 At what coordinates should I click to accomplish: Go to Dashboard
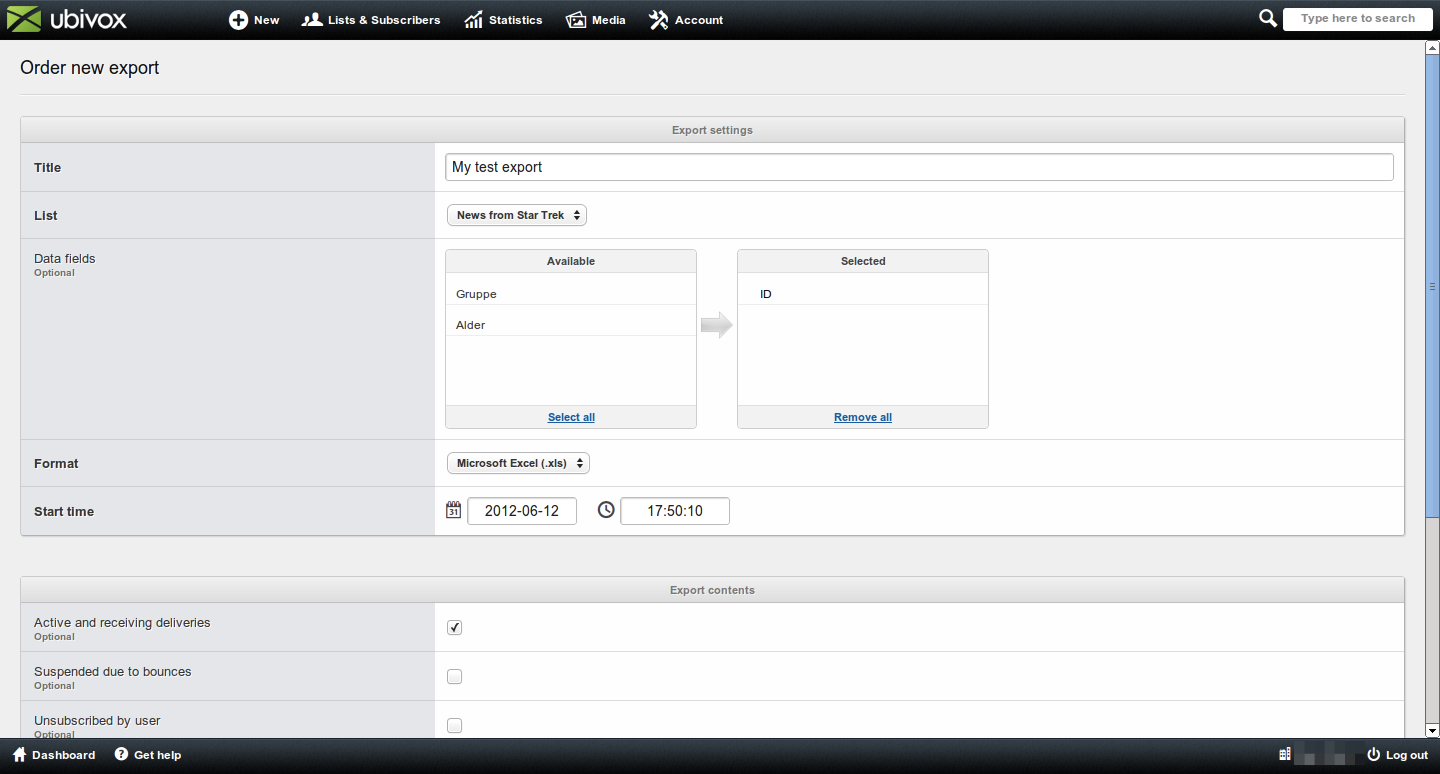tap(54, 755)
